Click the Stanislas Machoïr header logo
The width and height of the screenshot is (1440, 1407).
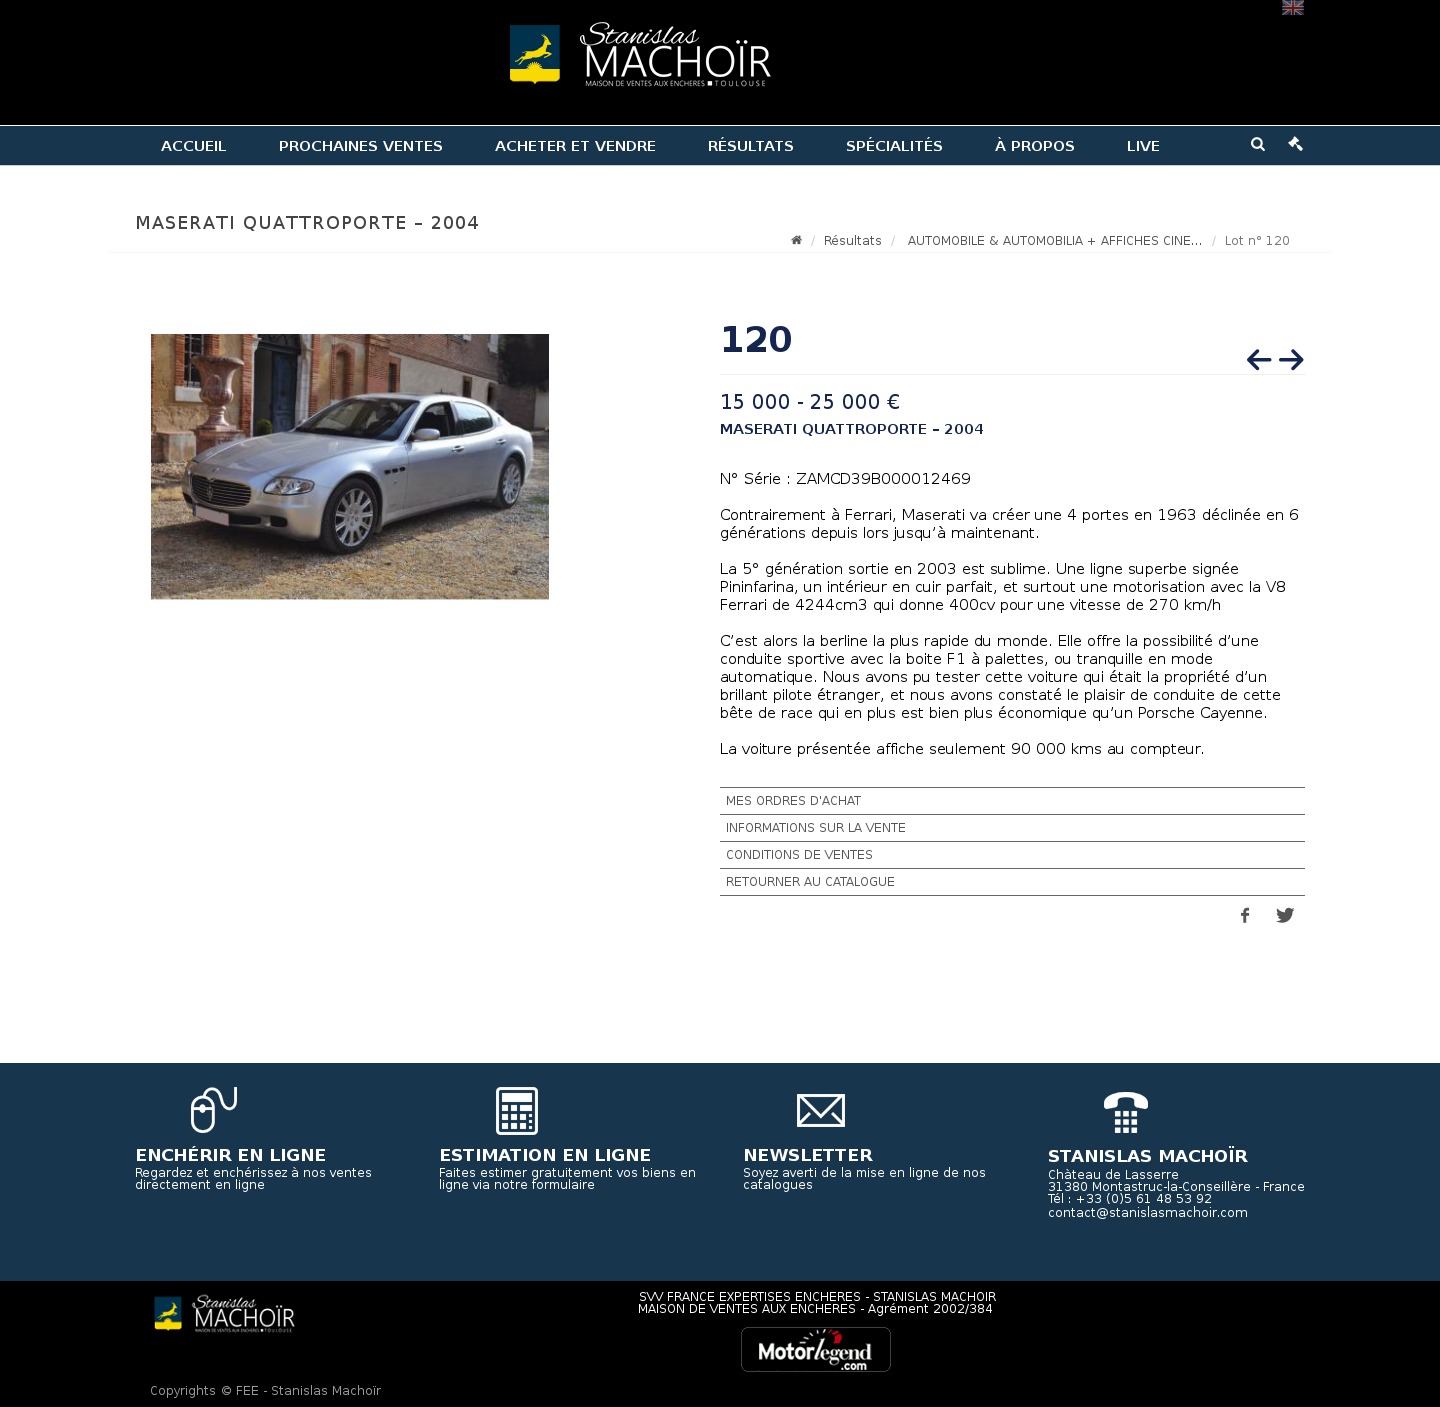coord(640,55)
